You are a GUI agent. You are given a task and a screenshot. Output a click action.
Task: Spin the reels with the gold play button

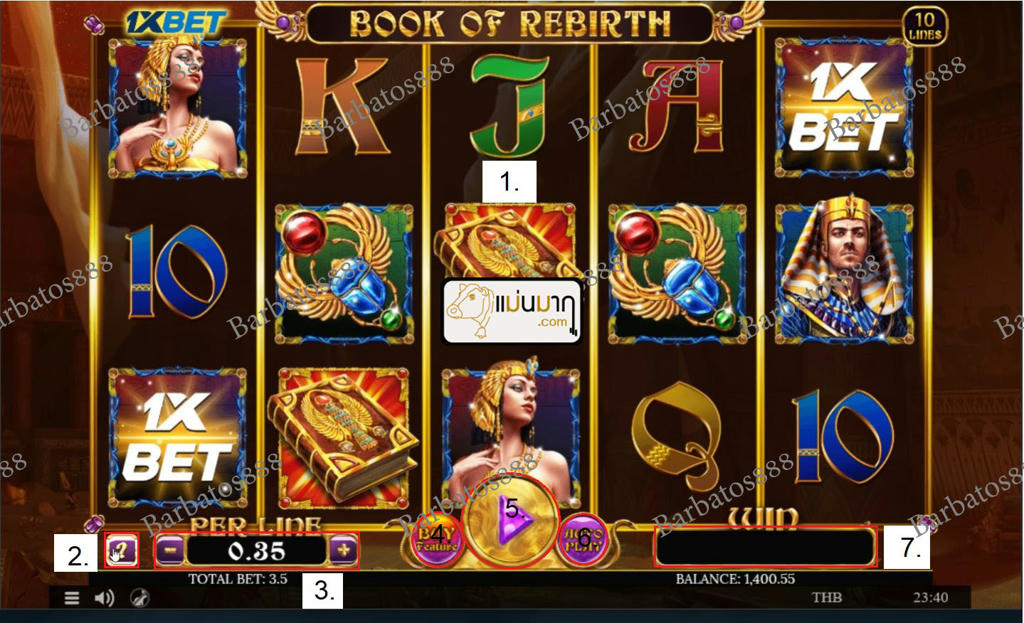pos(510,520)
